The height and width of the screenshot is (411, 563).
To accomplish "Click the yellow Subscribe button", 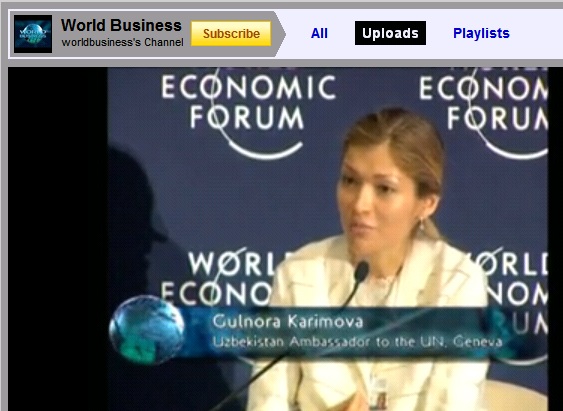I will (x=231, y=33).
